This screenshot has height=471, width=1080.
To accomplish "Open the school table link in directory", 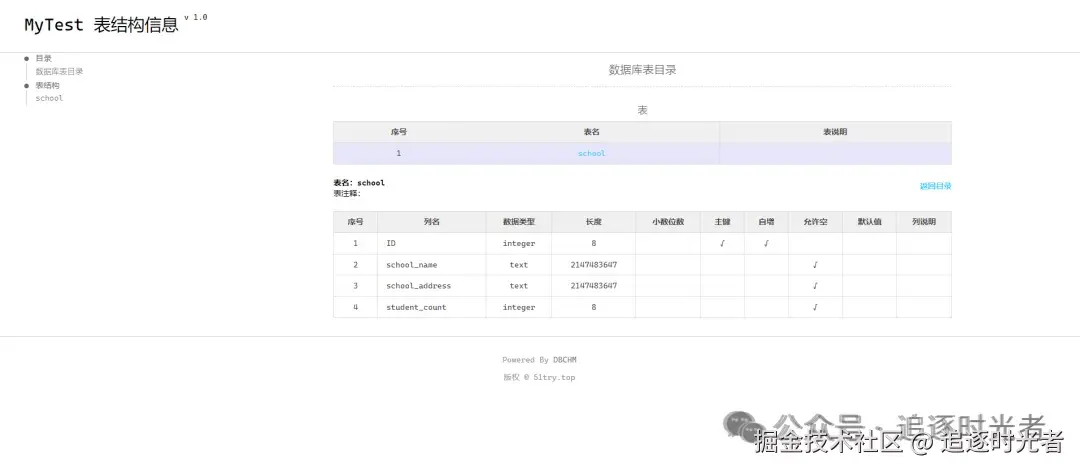I will point(592,154).
